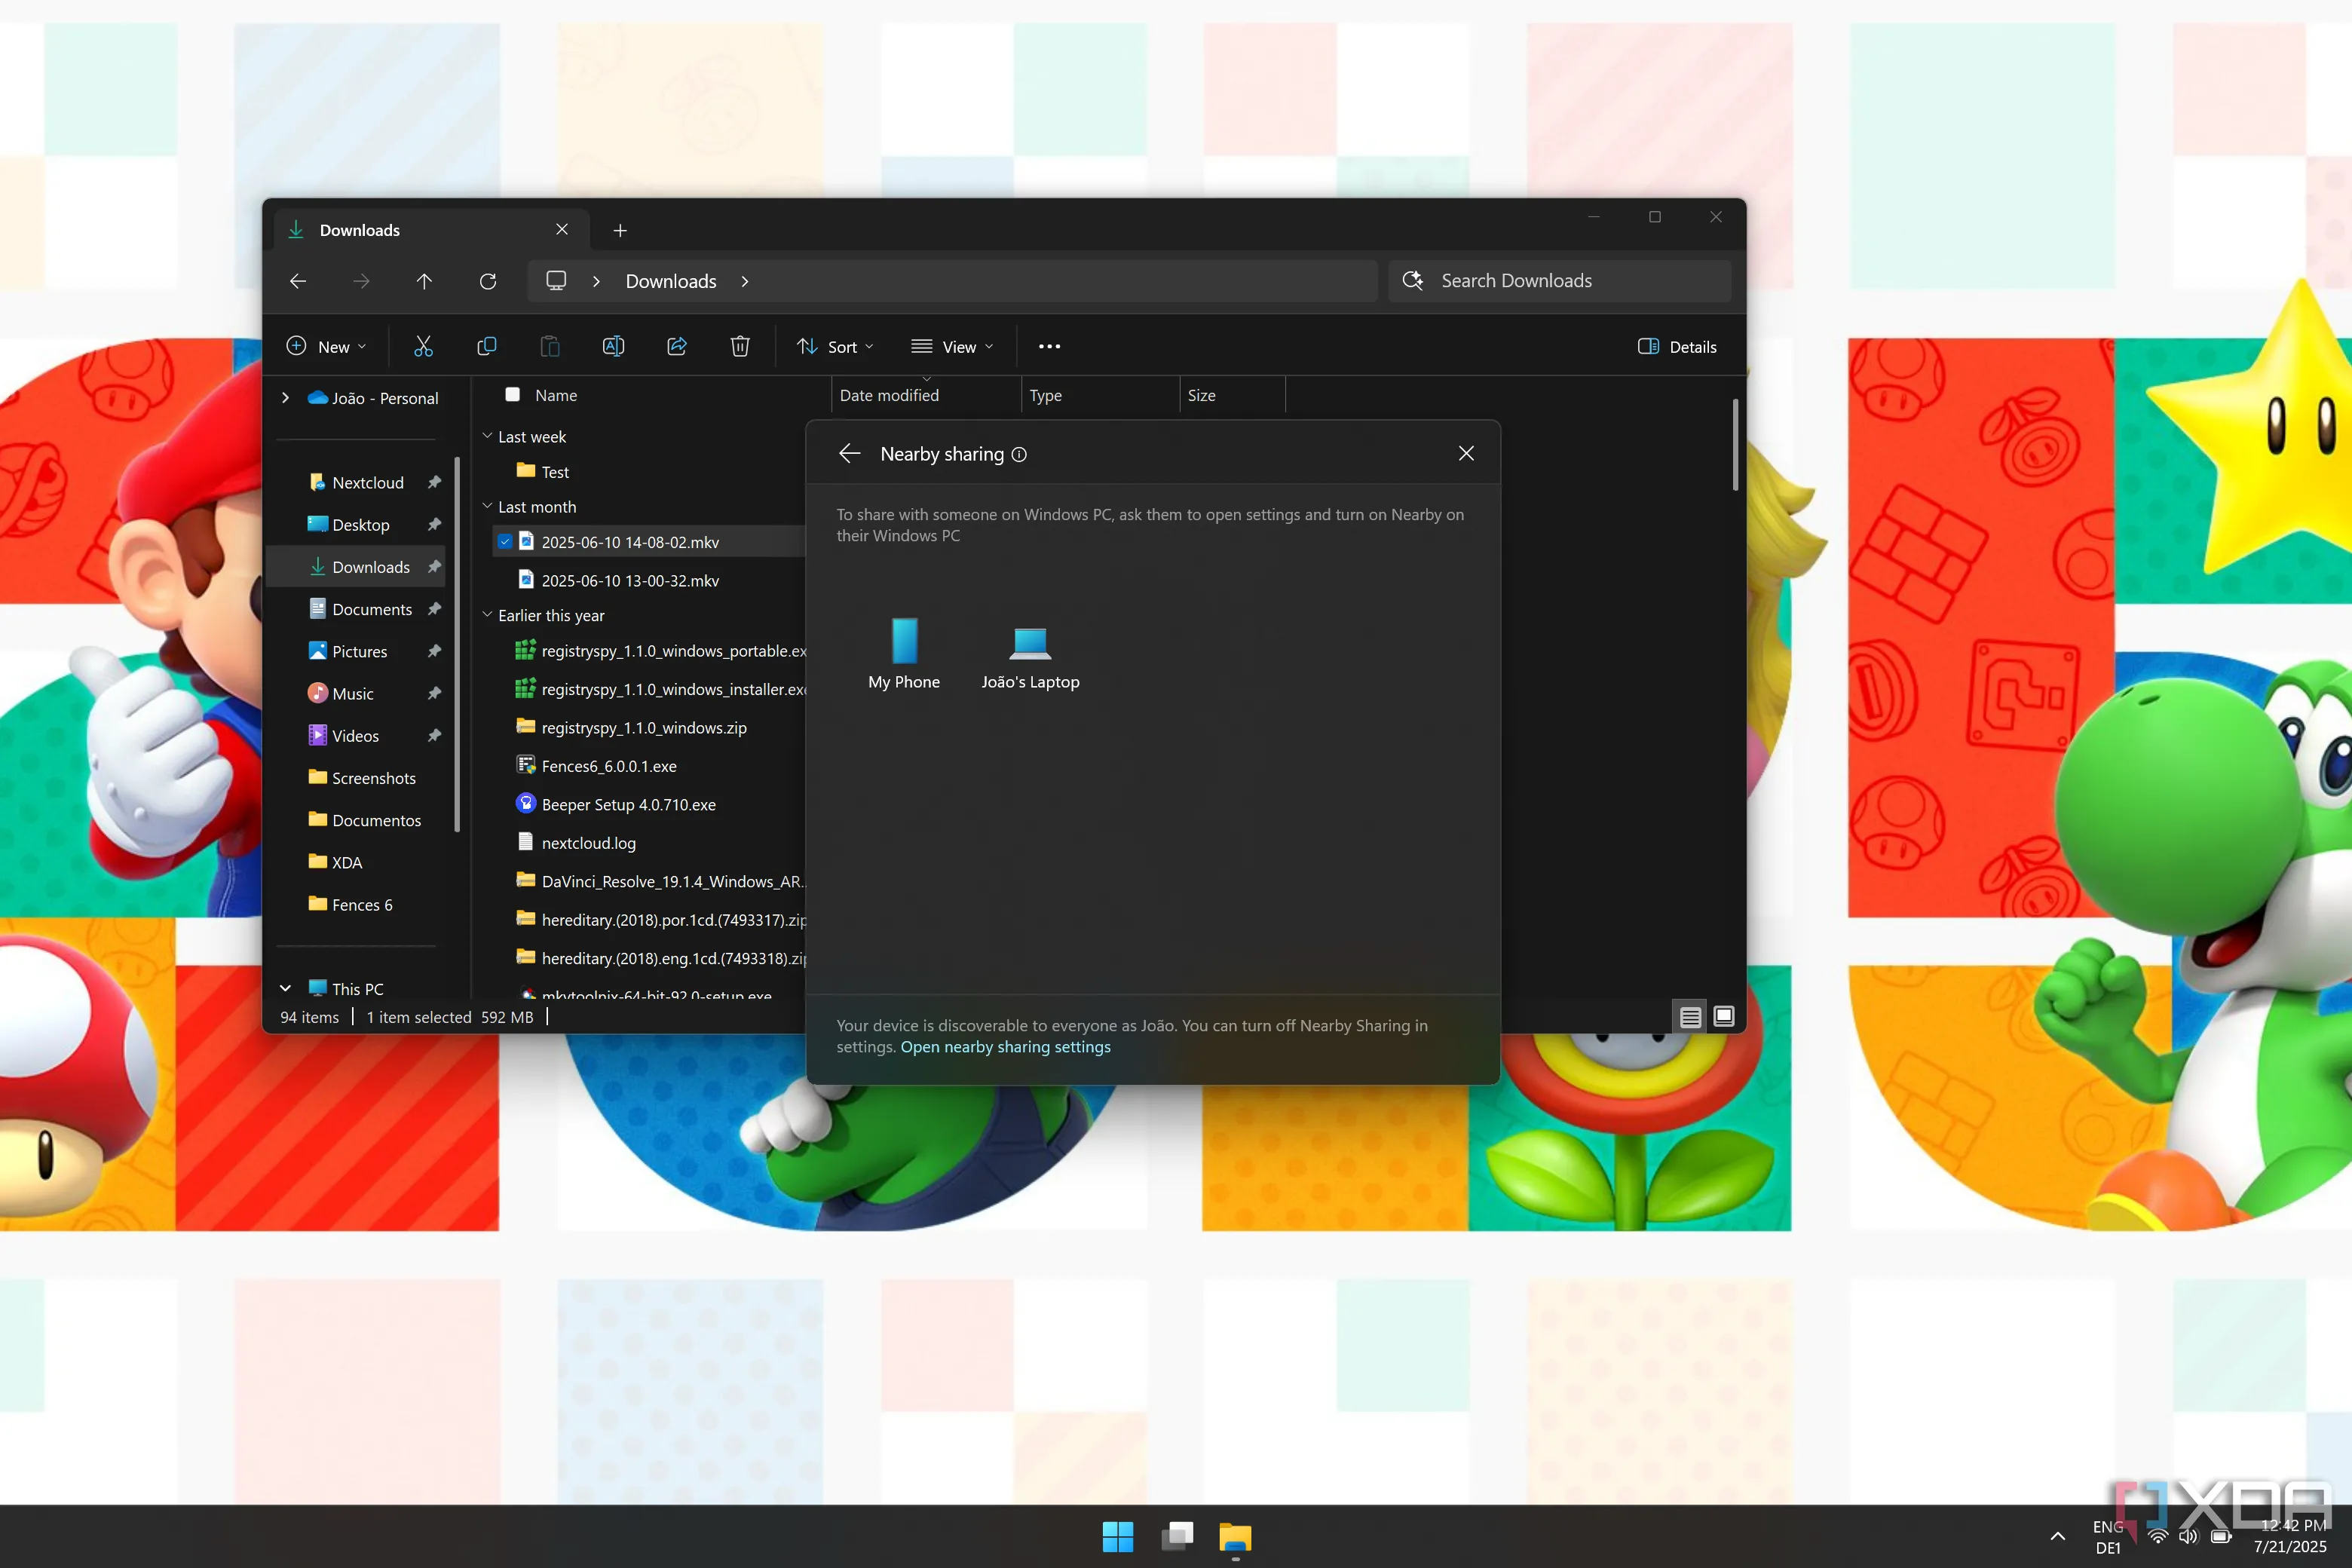Refresh the Downloads folder
The height and width of the screenshot is (1568, 2352).
click(488, 281)
